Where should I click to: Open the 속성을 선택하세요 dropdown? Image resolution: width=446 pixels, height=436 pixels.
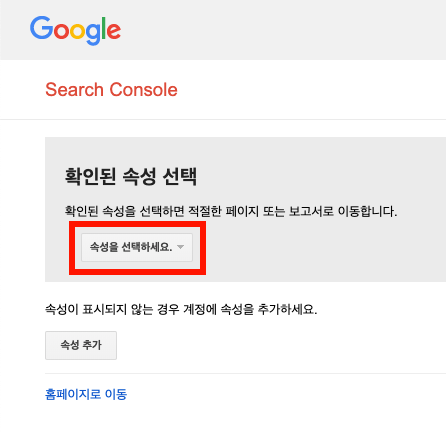pos(137,247)
